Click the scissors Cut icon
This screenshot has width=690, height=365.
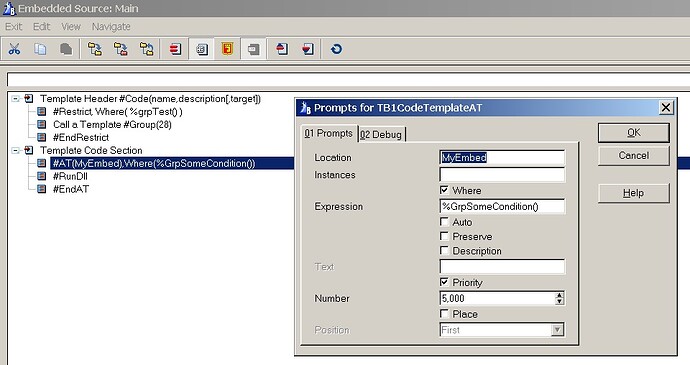[x=14, y=49]
